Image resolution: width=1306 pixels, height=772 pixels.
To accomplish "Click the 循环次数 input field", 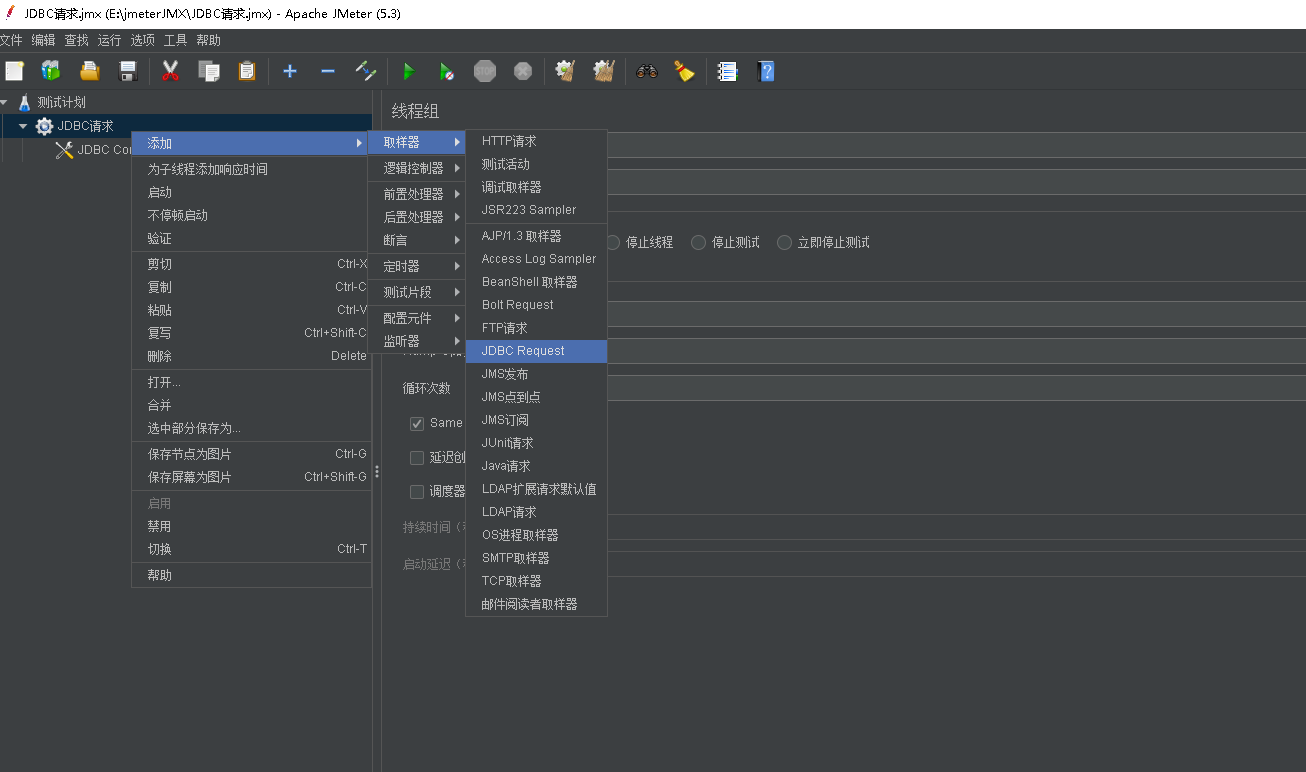I will 955,388.
